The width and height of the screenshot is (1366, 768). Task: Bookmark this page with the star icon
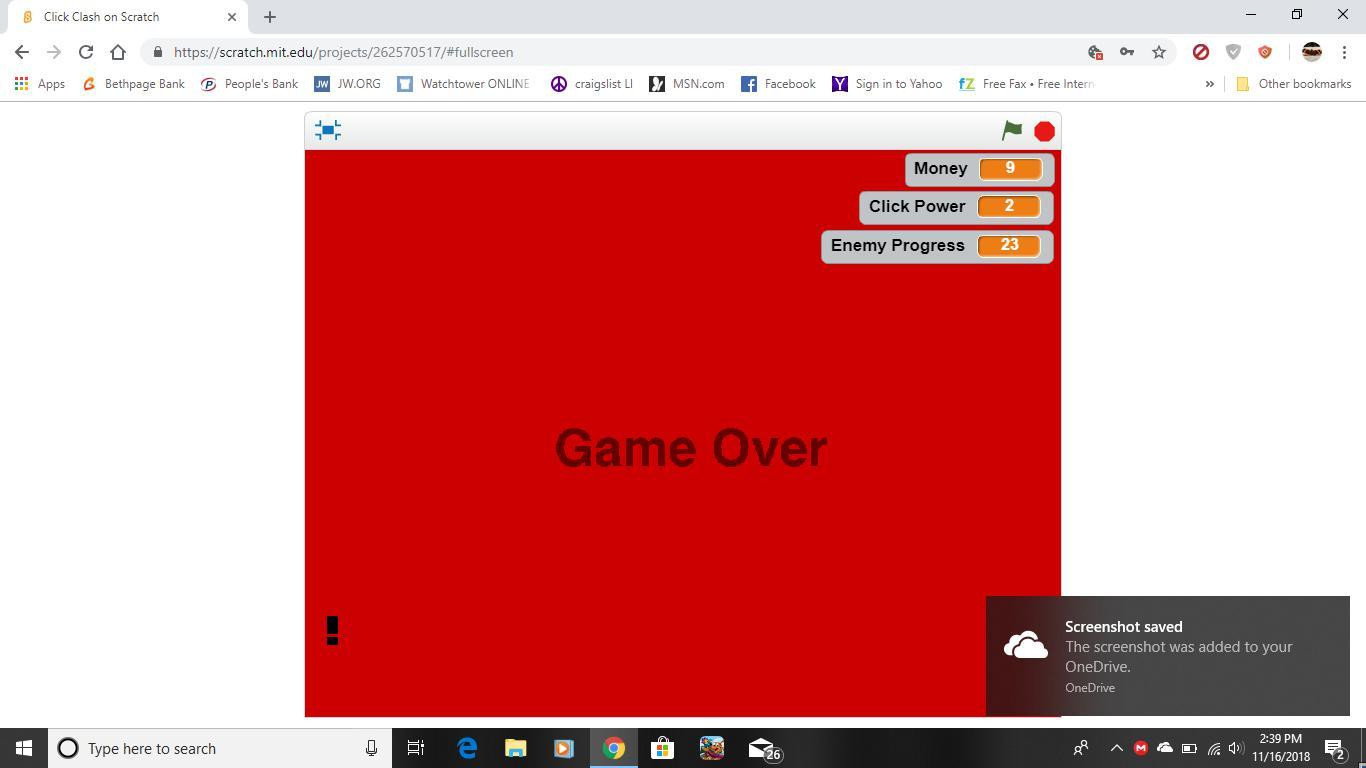pyautogui.click(x=1159, y=52)
